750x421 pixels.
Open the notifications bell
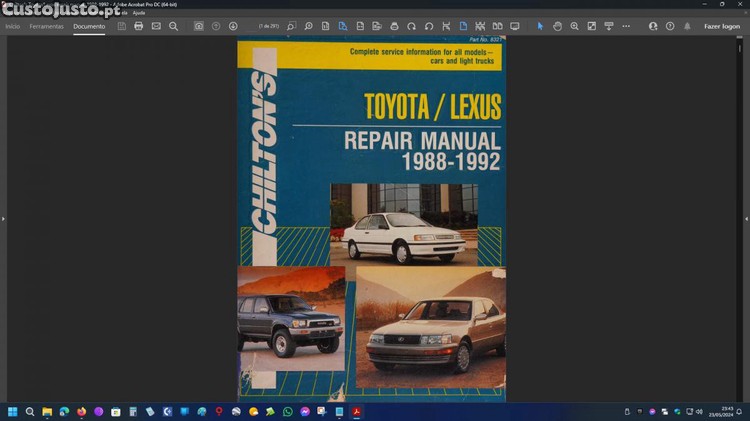click(687, 26)
